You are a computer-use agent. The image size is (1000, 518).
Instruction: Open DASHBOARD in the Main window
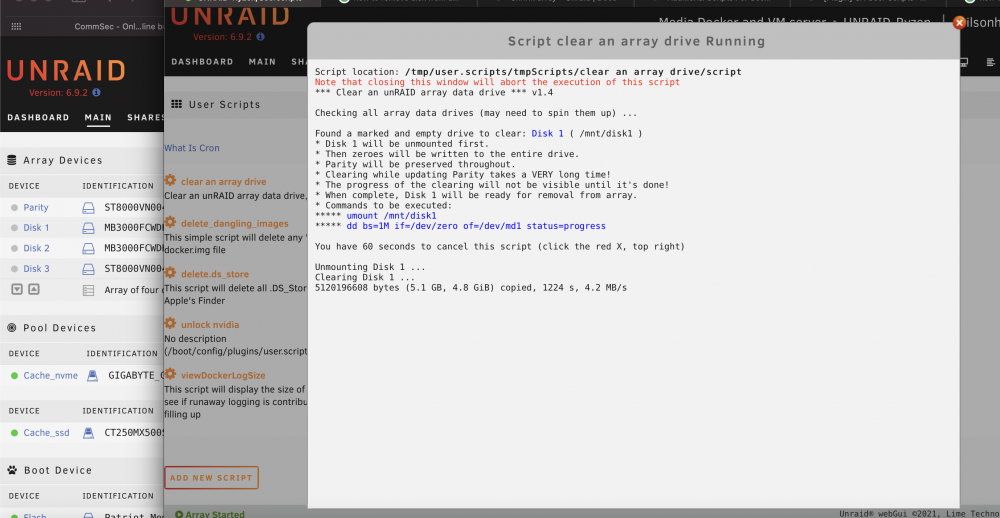coord(38,117)
